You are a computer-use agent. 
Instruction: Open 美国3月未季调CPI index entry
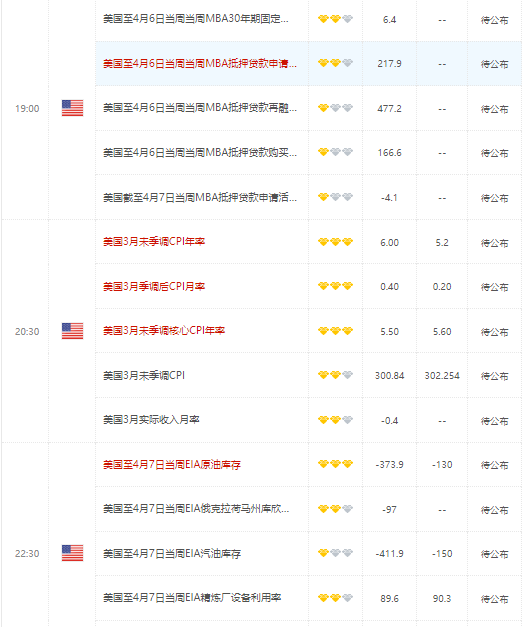coord(144,375)
